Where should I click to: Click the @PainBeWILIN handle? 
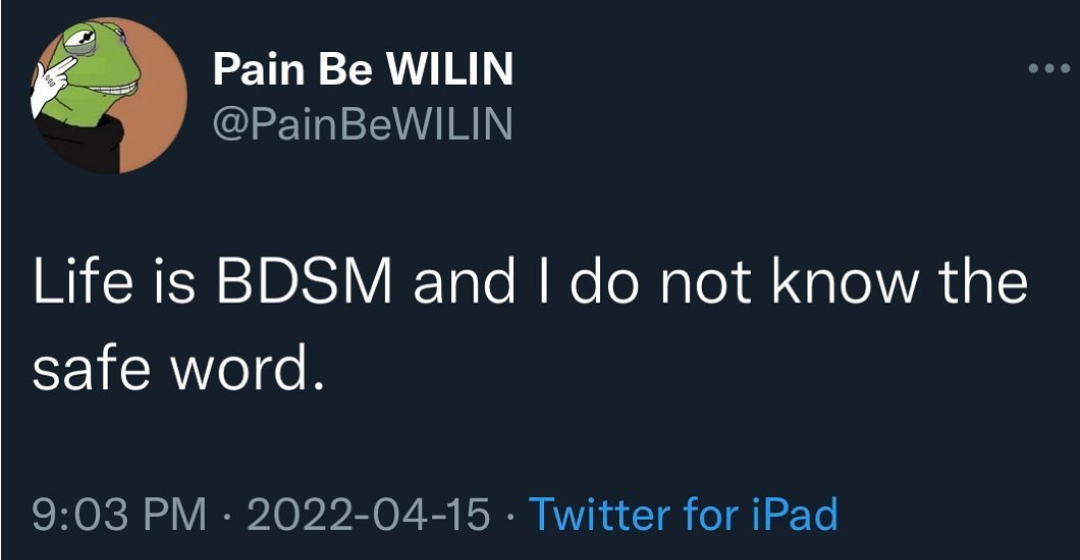[362, 124]
